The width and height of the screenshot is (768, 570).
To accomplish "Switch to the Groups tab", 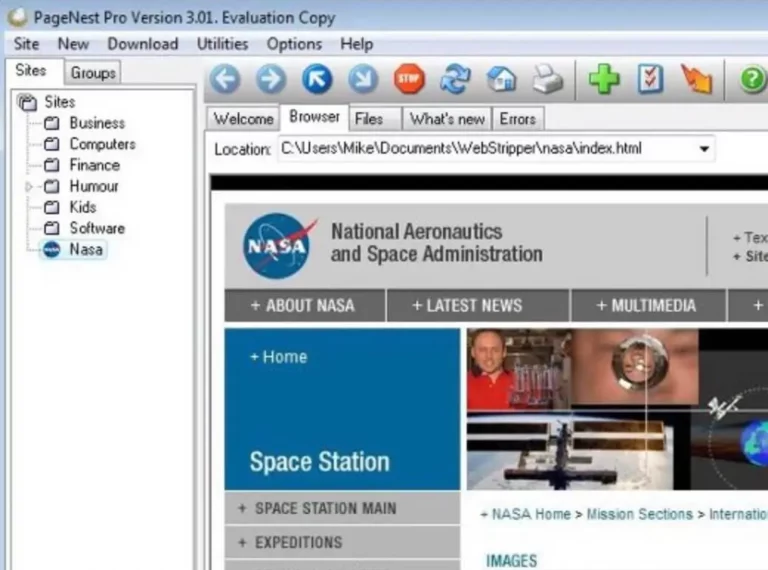I will coord(93,72).
